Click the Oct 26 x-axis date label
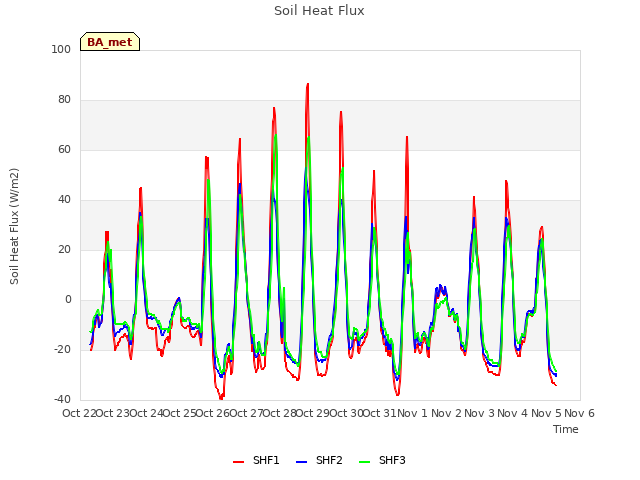This screenshot has height=480, width=640. [x=213, y=413]
